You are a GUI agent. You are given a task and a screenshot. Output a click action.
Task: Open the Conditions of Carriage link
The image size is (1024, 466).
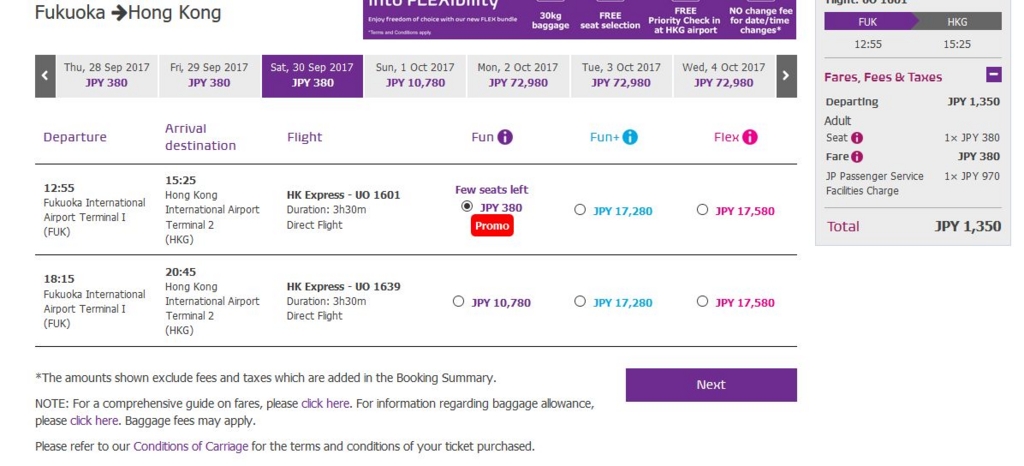pyautogui.click(x=191, y=447)
